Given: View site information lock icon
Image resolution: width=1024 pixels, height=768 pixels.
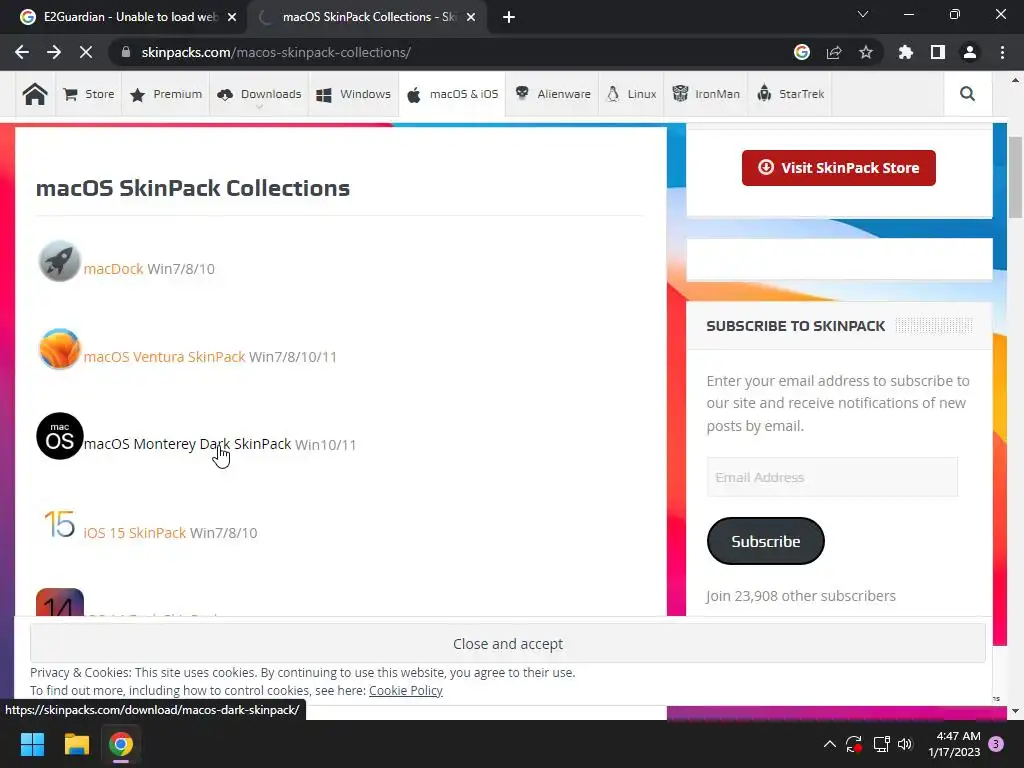Looking at the screenshot, I should coord(126,52).
